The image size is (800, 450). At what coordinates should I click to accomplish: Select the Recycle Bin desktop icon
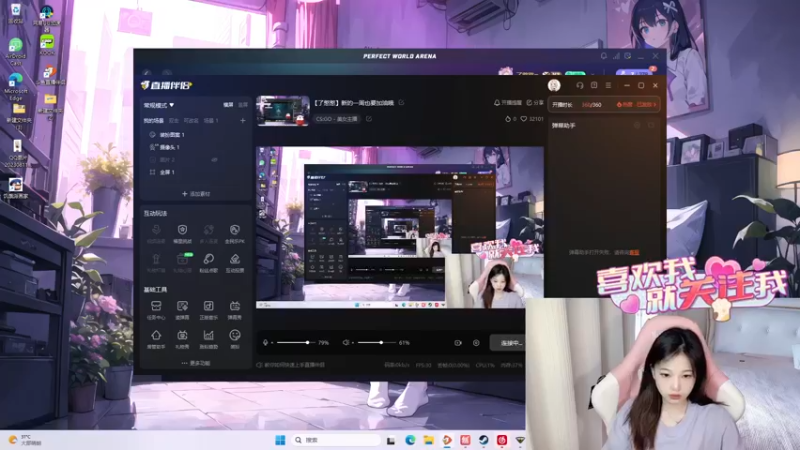tap(15, 13)
